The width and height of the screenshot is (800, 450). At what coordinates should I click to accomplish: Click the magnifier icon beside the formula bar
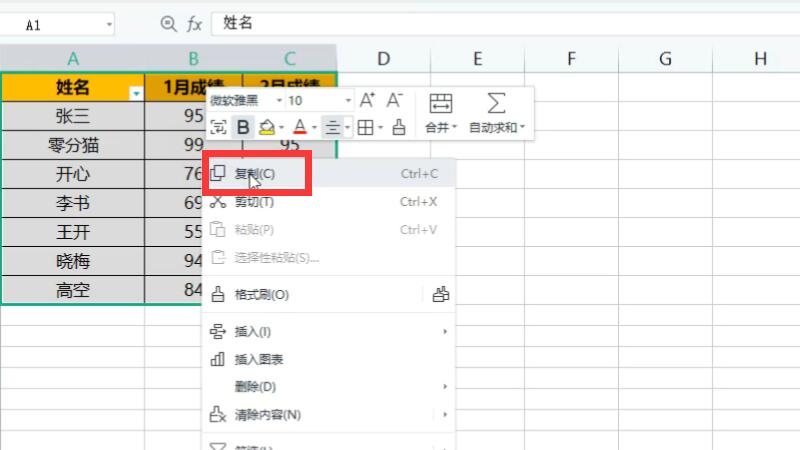point(168,24)
